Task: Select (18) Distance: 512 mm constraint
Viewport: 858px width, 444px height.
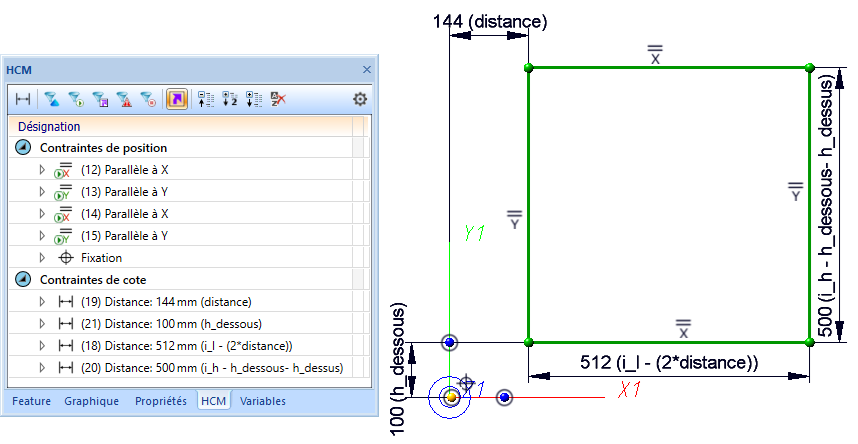Action: pos(186,346)
